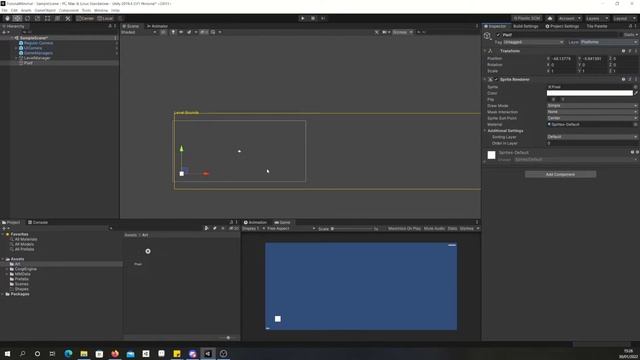
Task: Select the Rotate tool in the toolbar
Action: point(27,18)
